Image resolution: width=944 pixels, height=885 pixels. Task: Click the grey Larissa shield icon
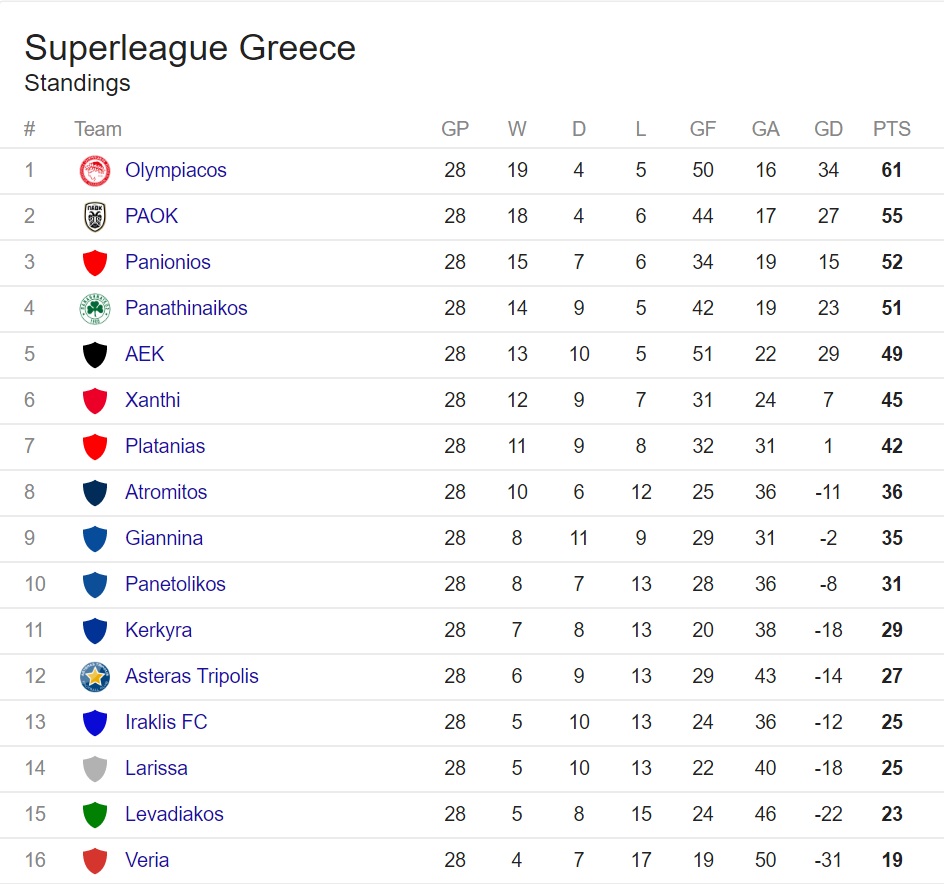click(x=95, y=769)
